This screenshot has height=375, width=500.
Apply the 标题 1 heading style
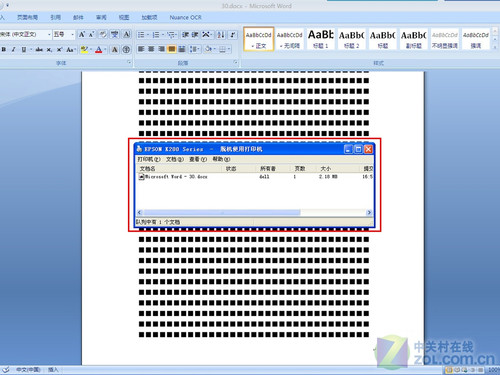320,39
